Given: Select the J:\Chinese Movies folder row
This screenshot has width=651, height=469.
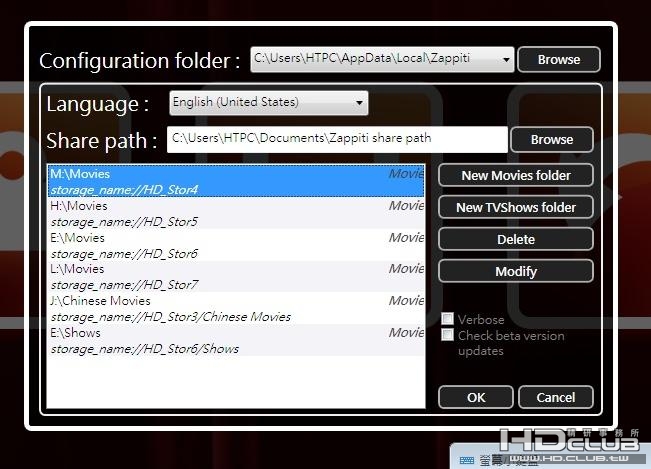Looking at the screenshot, I should (236, 308).
